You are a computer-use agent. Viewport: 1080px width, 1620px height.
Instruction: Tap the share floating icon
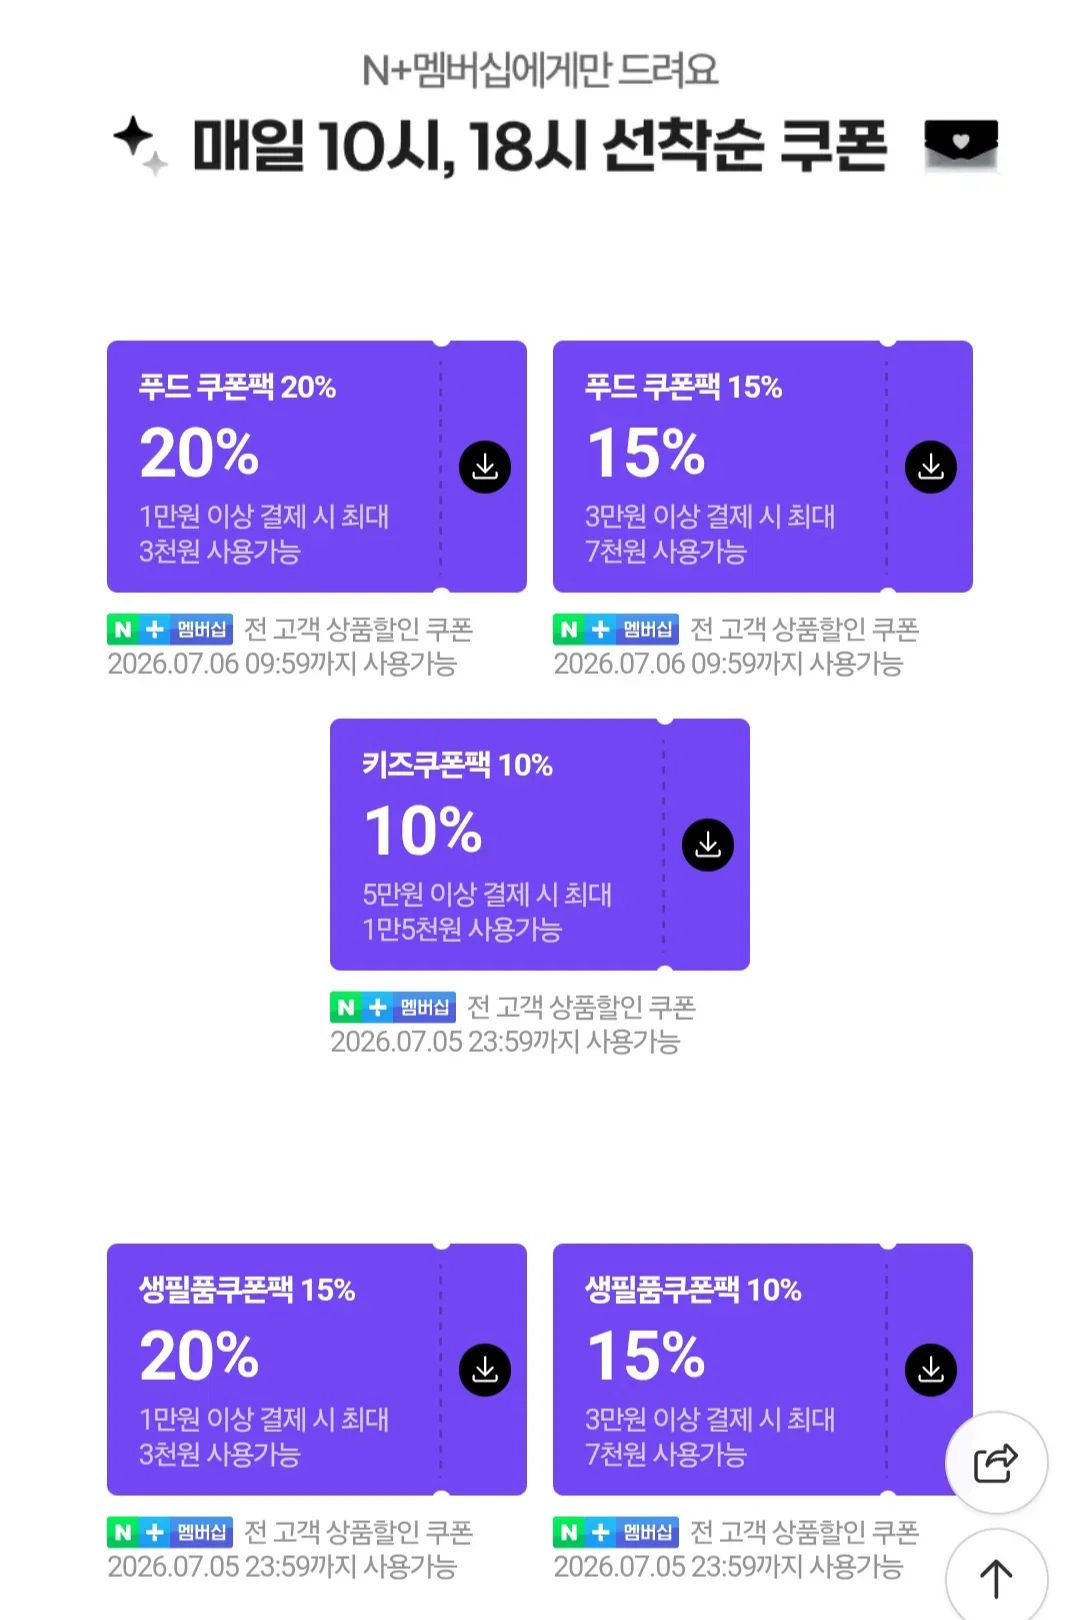pos(996,1463)
